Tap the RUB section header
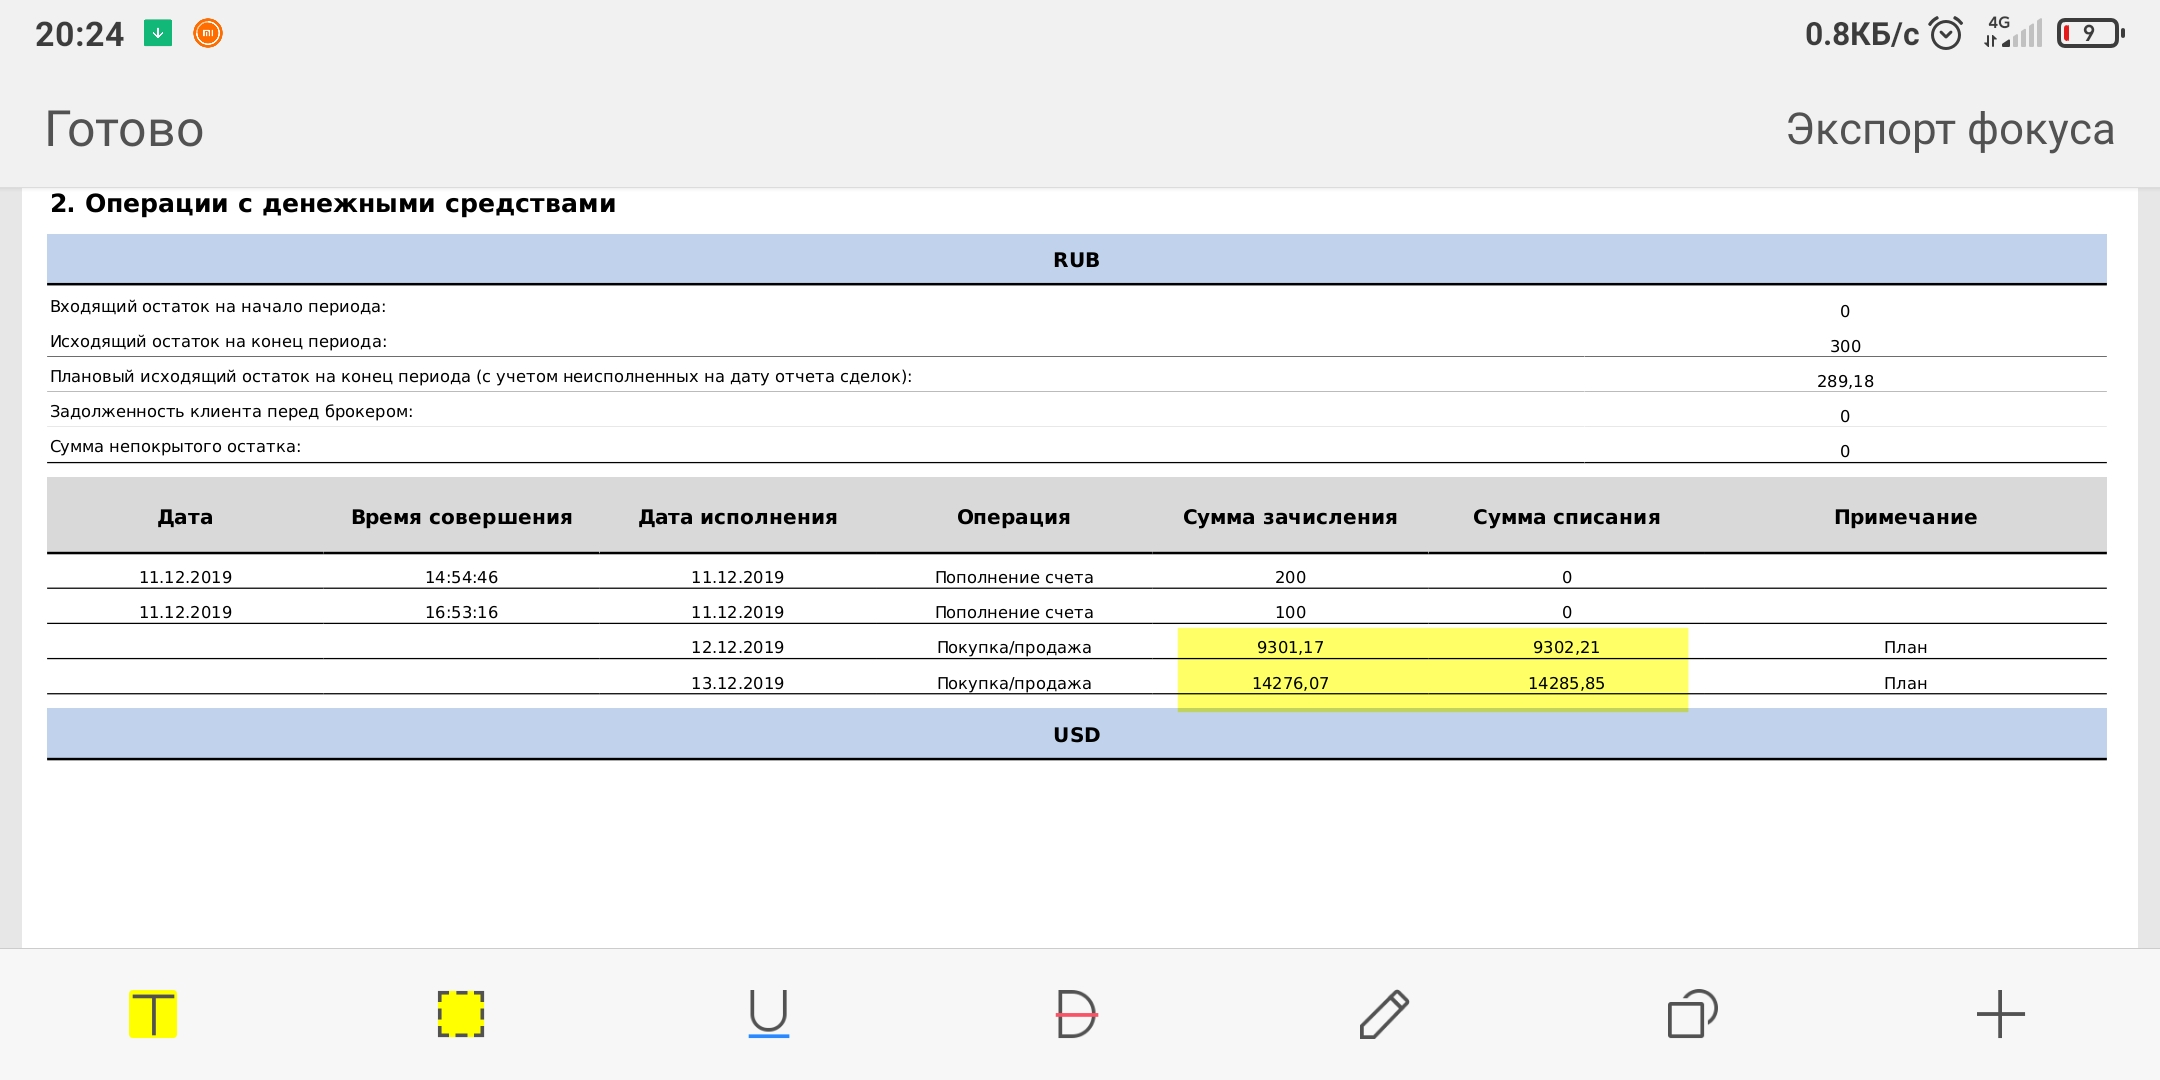The height and width of the screenshot is (1080, 2160). [1077, 260]
